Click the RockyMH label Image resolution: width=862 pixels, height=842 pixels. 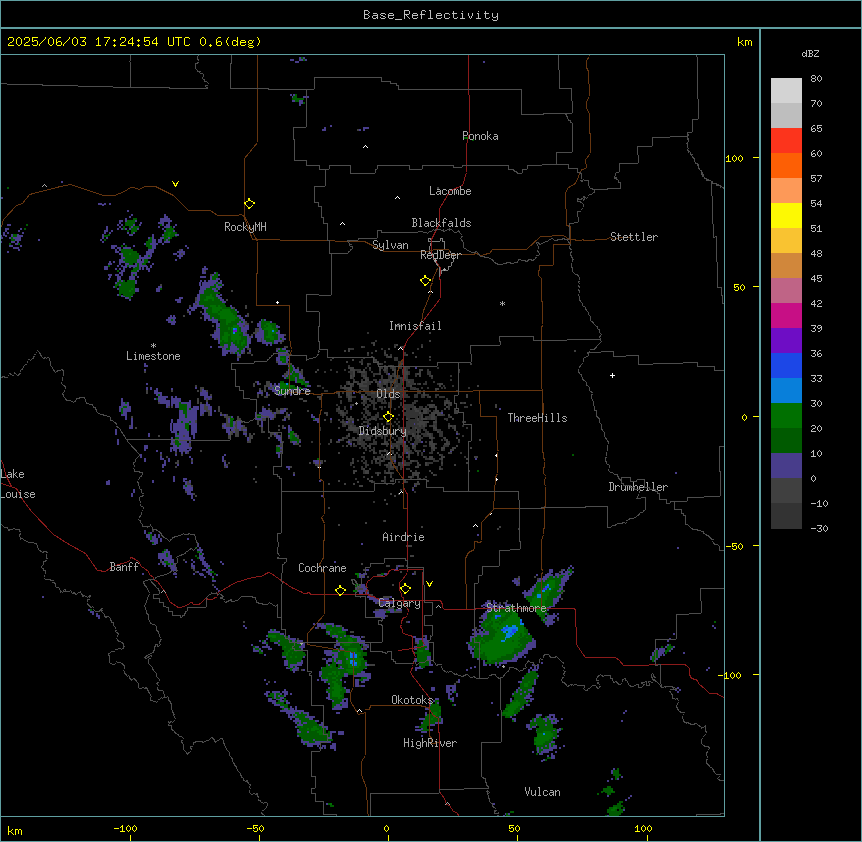(x=245, y=227)
